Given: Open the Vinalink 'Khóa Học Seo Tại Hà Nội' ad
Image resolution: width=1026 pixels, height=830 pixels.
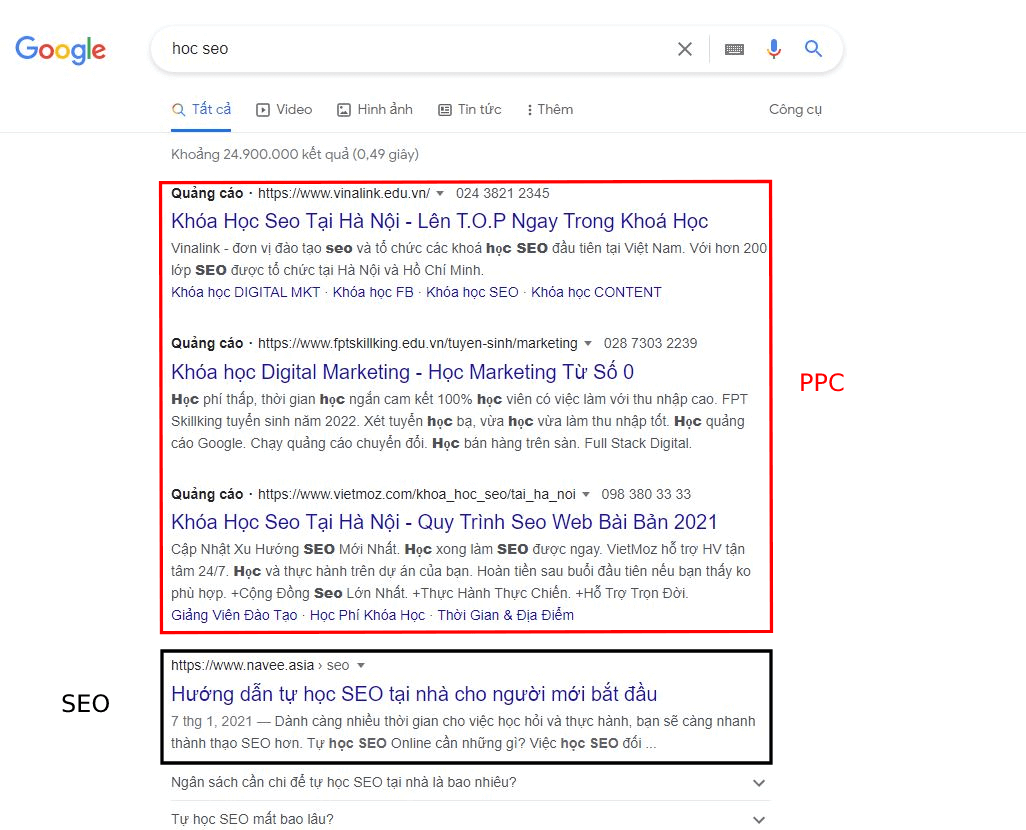Looking at the screenshot, I should click(x=438, y=220).
